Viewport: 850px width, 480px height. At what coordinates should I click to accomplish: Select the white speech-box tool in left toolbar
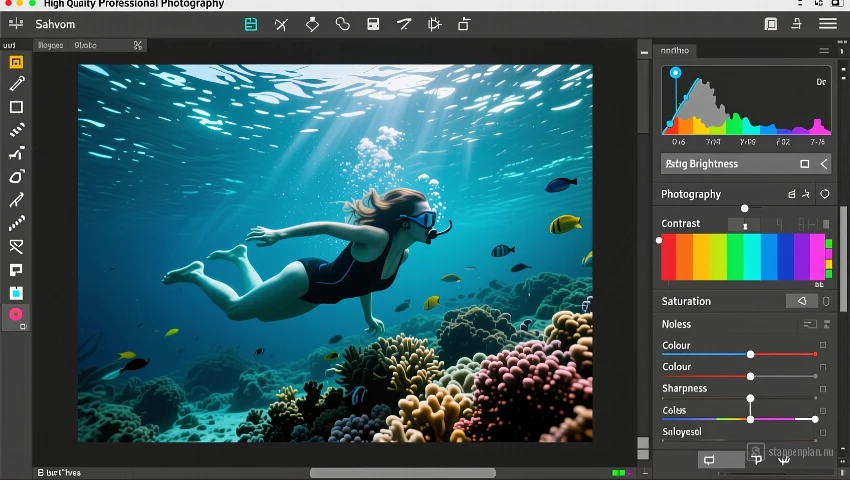pos(16,270)
